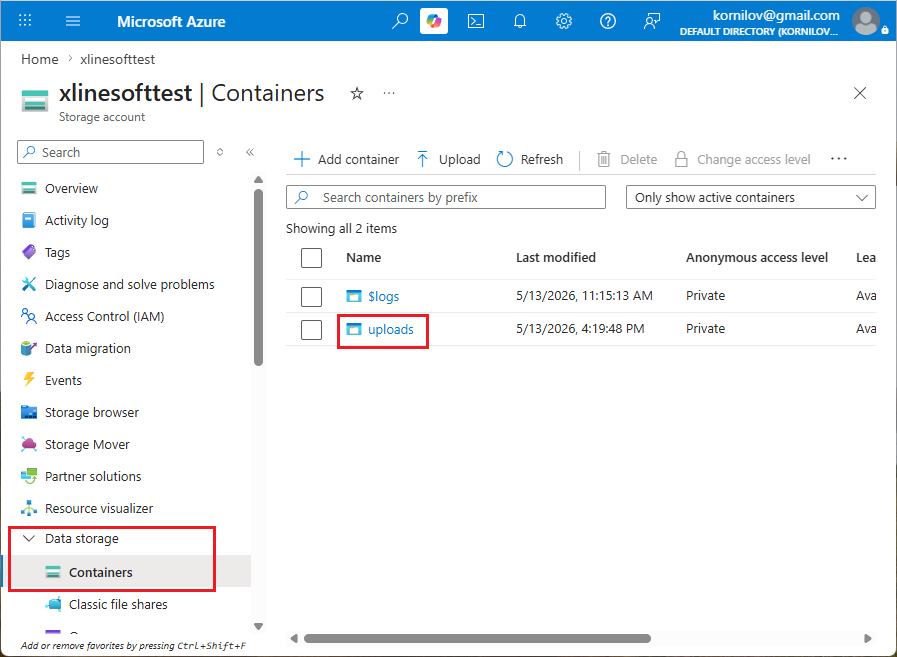
Task: Open Data migration in the sidebar
Action: point(88,349)
